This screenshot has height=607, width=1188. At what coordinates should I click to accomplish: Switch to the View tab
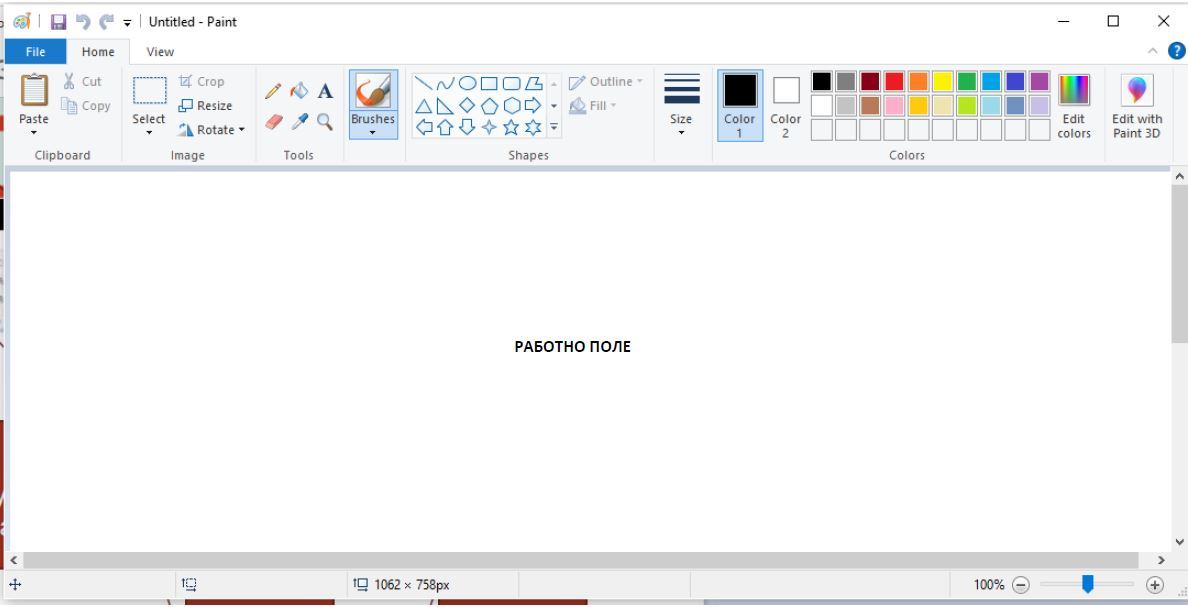click(160, 52)
